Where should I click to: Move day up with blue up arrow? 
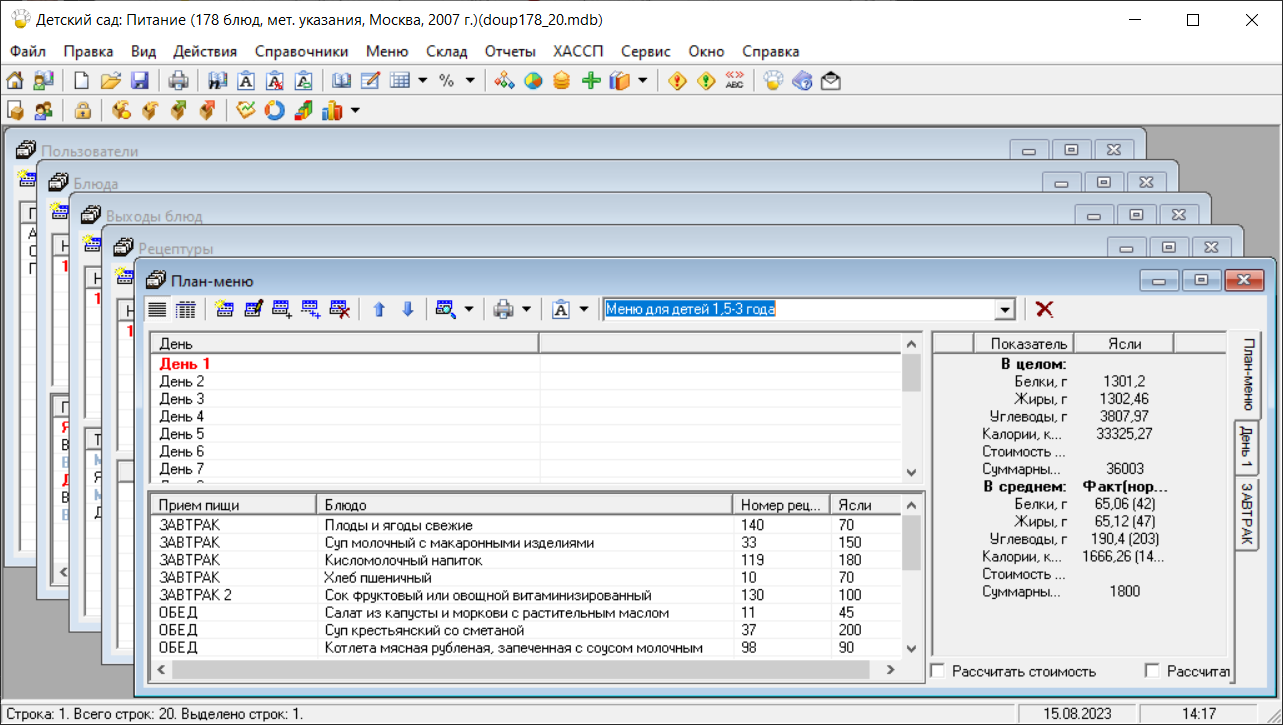click(x=379, y=310)
